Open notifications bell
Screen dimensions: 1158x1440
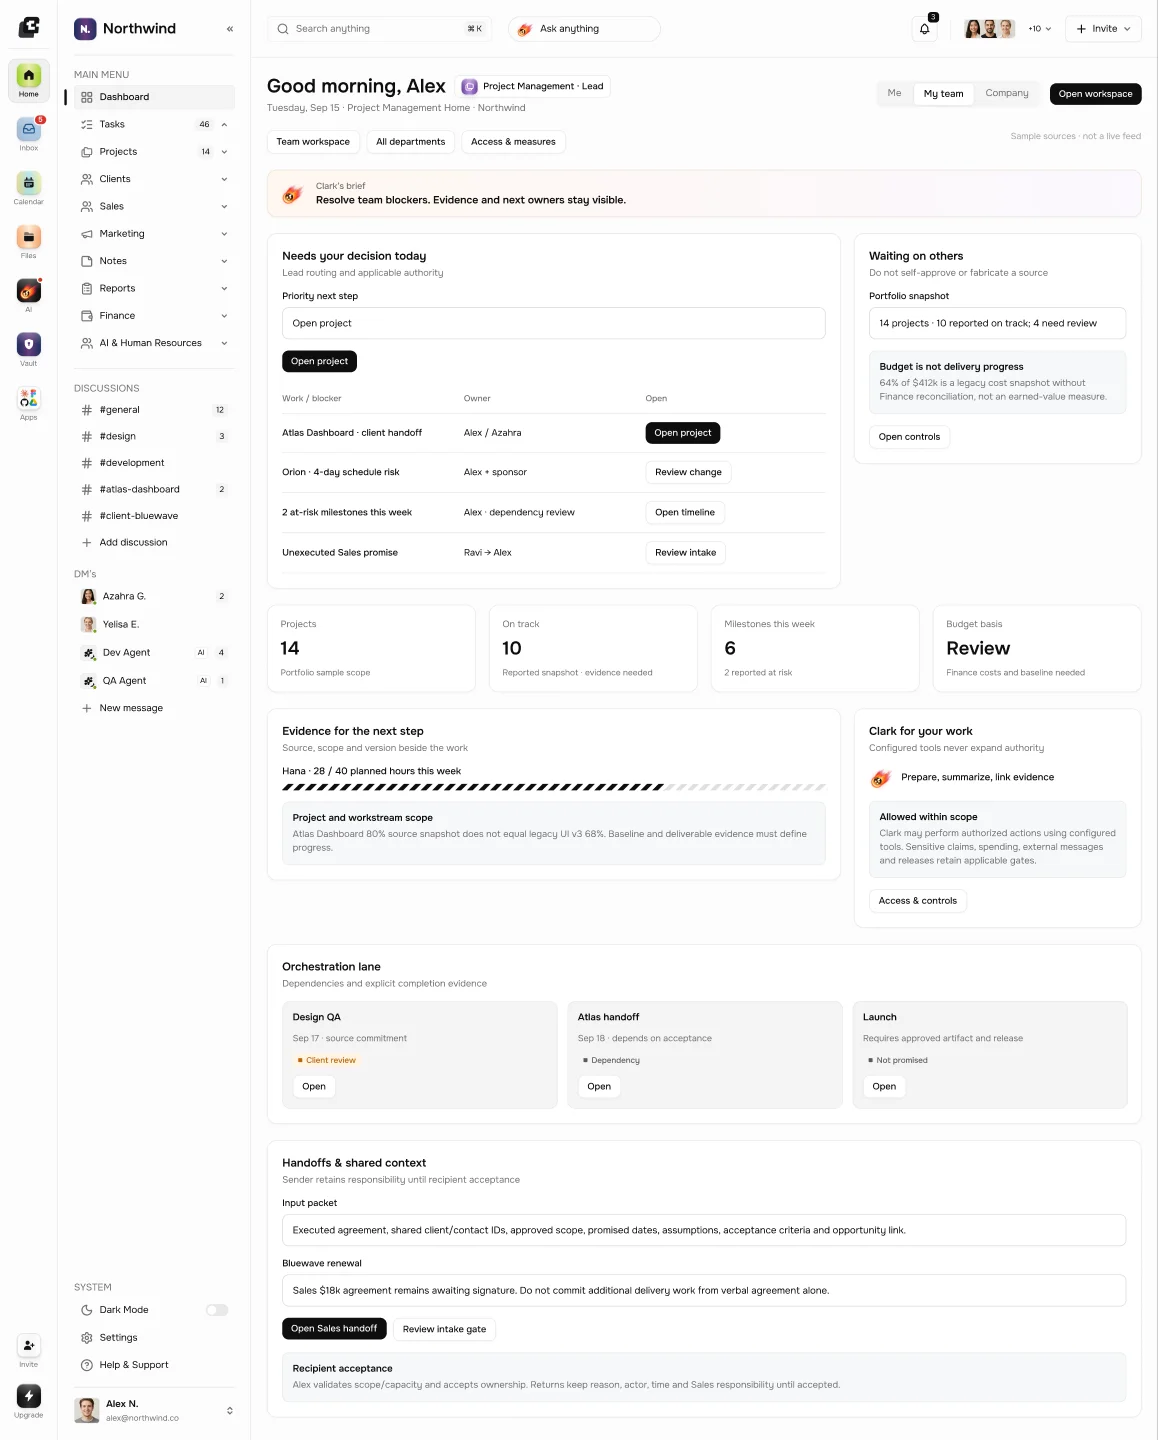coord(925,29)
